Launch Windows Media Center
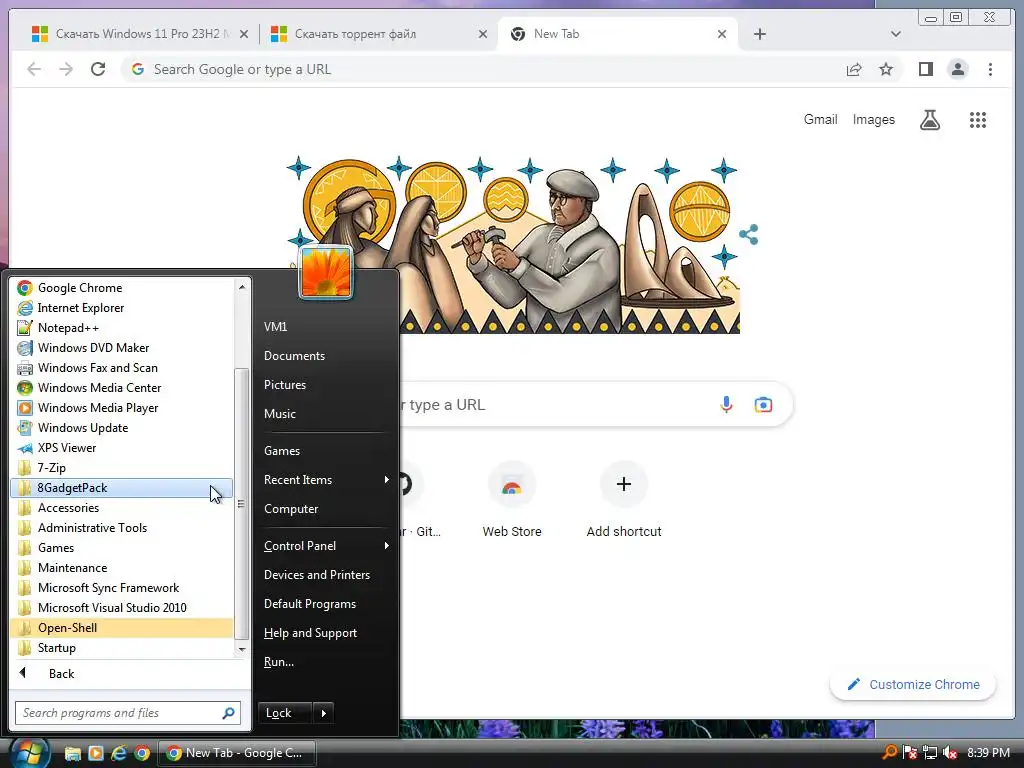 (x=121, y=388)
